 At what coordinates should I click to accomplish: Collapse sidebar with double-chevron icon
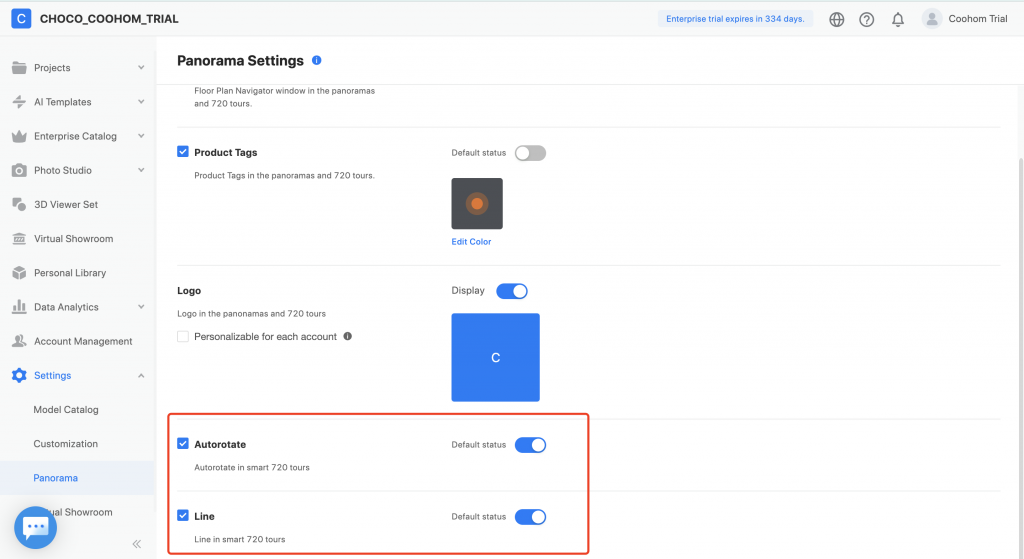(137, 544)
